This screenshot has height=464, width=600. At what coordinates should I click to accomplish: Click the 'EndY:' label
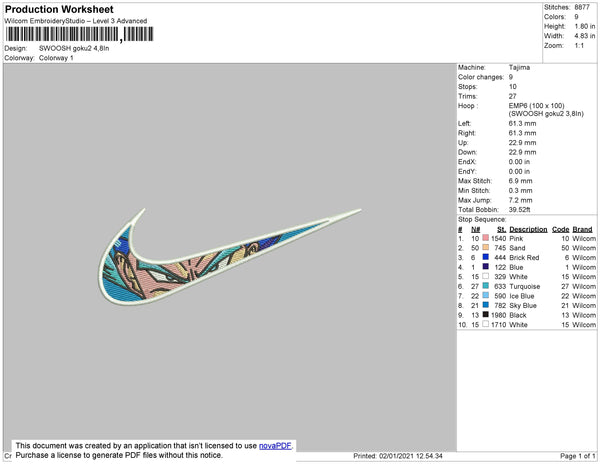(467, 171)
